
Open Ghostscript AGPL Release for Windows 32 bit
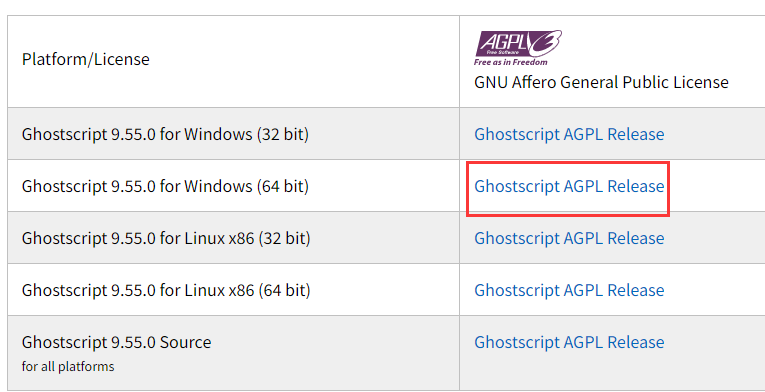pyautogui.click(x=569, y=134)
